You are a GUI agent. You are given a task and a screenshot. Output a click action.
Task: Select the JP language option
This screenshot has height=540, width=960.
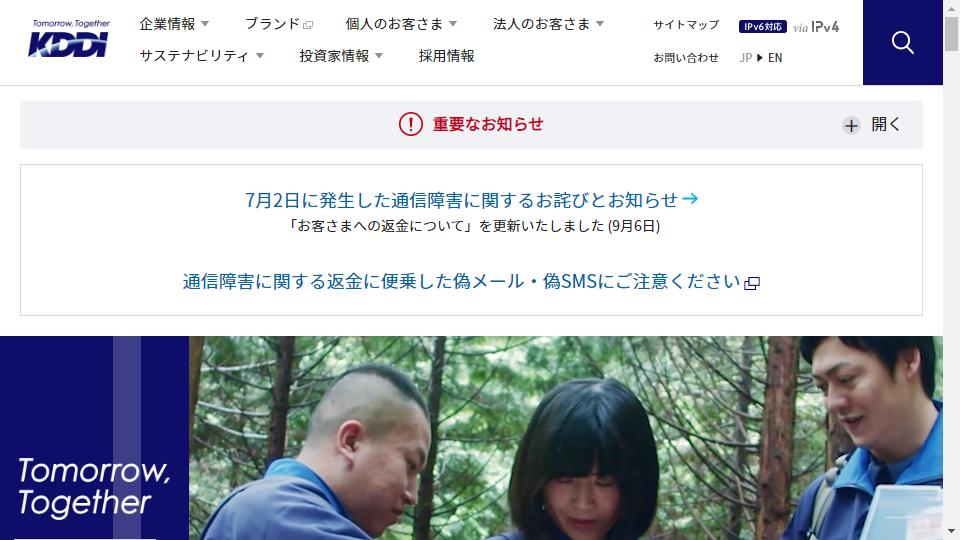coord(745,58)
